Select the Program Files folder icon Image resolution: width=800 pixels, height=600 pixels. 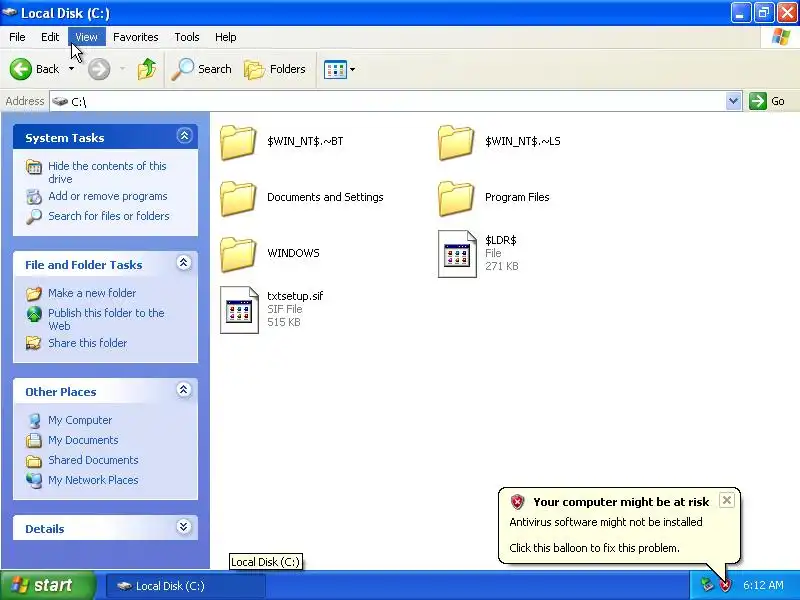tap(456, 198)
